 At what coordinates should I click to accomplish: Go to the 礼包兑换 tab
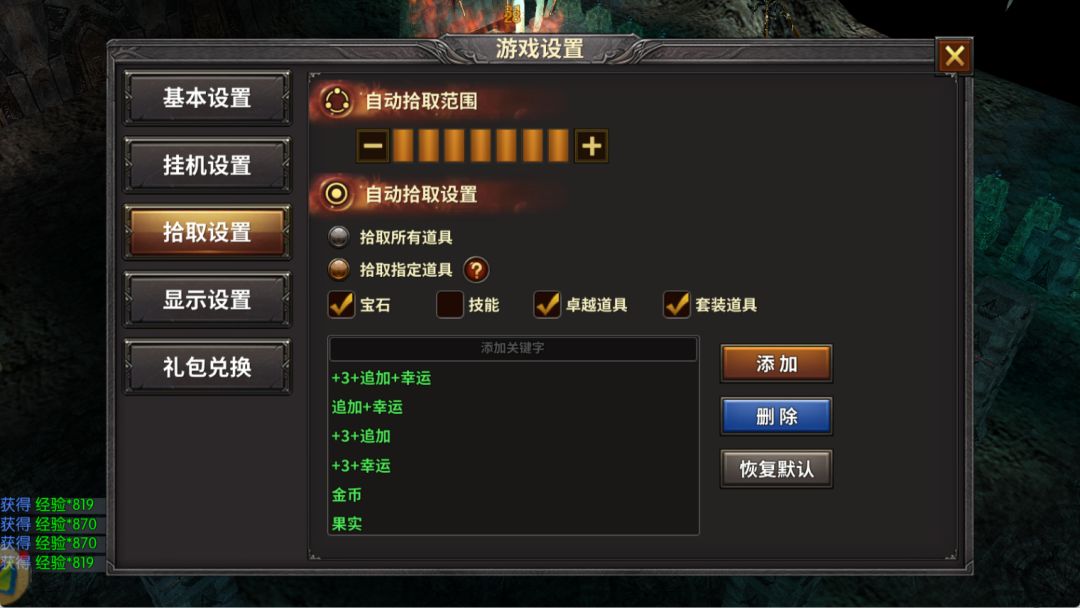207,367
